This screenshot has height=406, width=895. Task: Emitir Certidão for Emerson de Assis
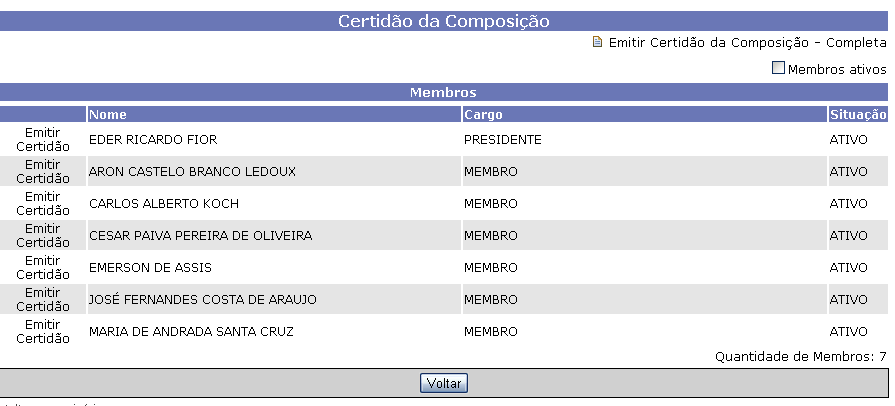[43, 267]
